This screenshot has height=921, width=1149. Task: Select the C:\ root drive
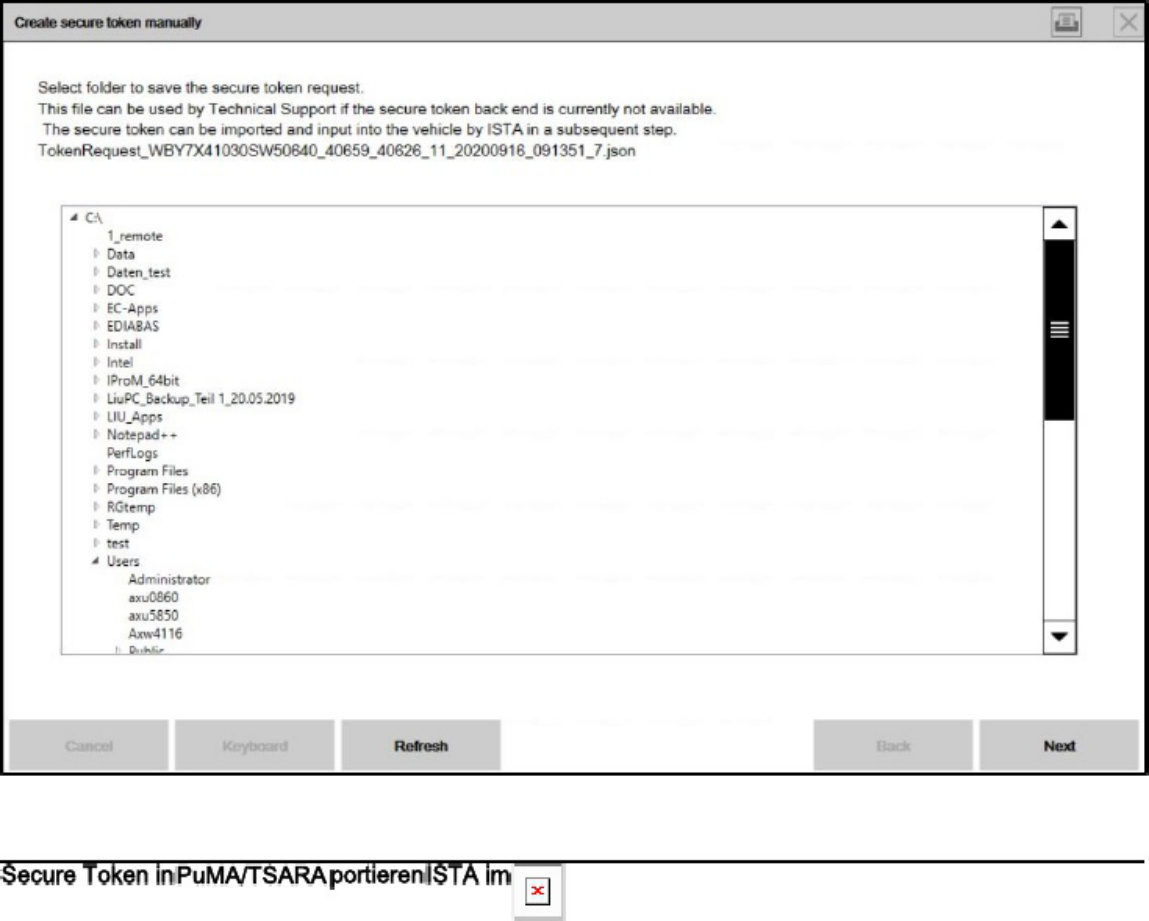[x=94, y=218]
